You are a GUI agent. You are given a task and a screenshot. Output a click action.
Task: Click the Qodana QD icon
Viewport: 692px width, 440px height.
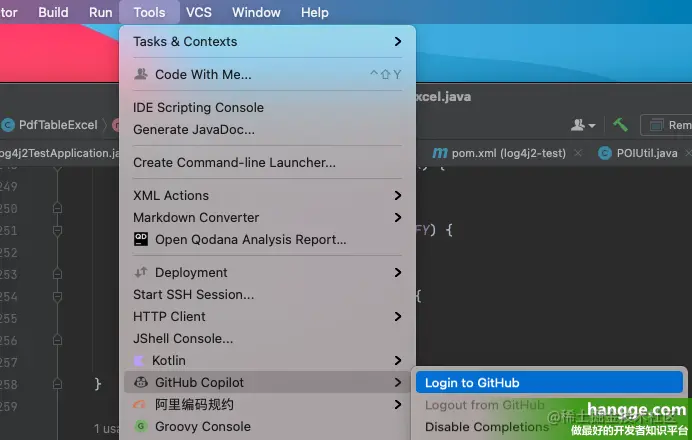tap(141, 239)
